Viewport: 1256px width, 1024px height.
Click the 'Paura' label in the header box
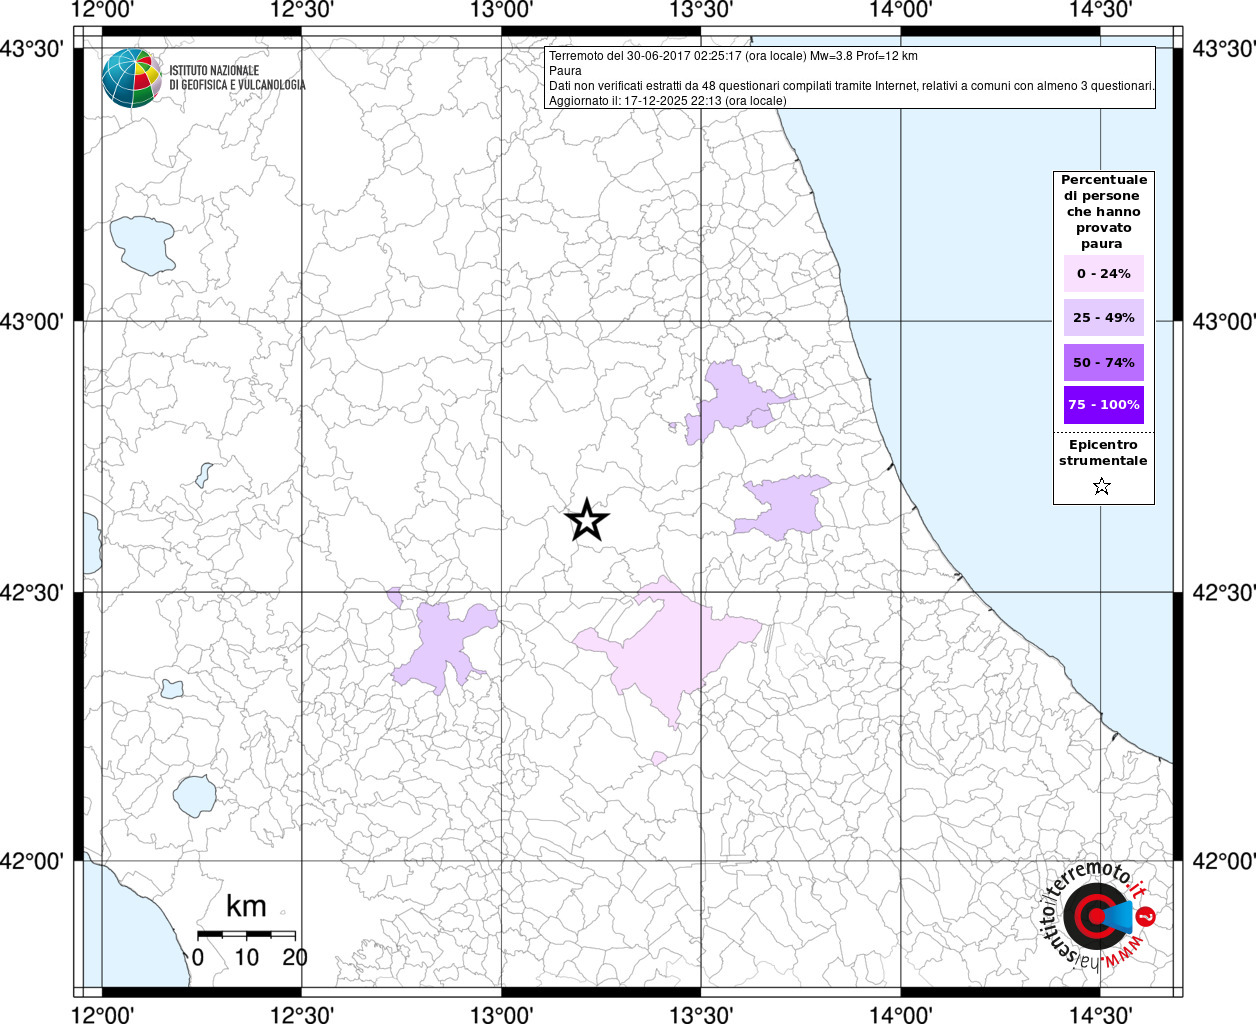pos(565,71)
